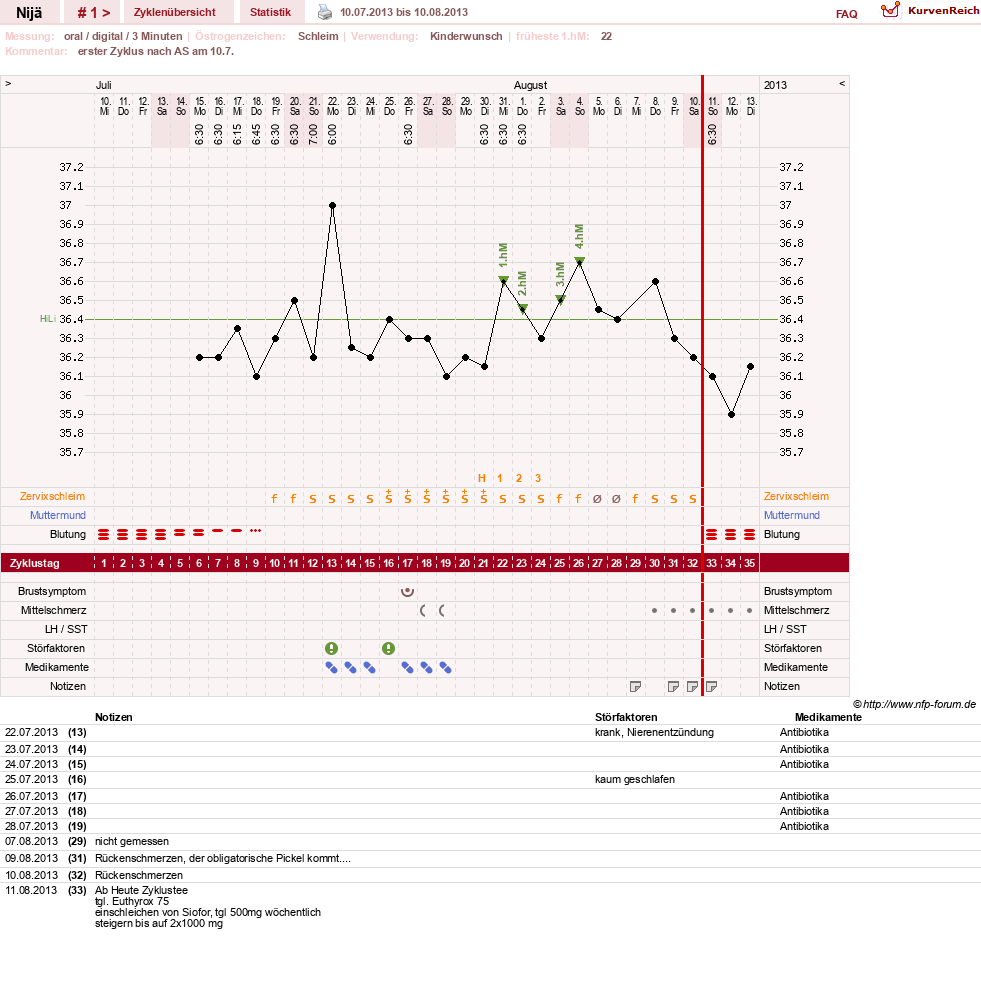The image size is (981, 999).
Task: Click 'krank, Nierenentzündung' Störfaktoren entry
Action: 654,733
